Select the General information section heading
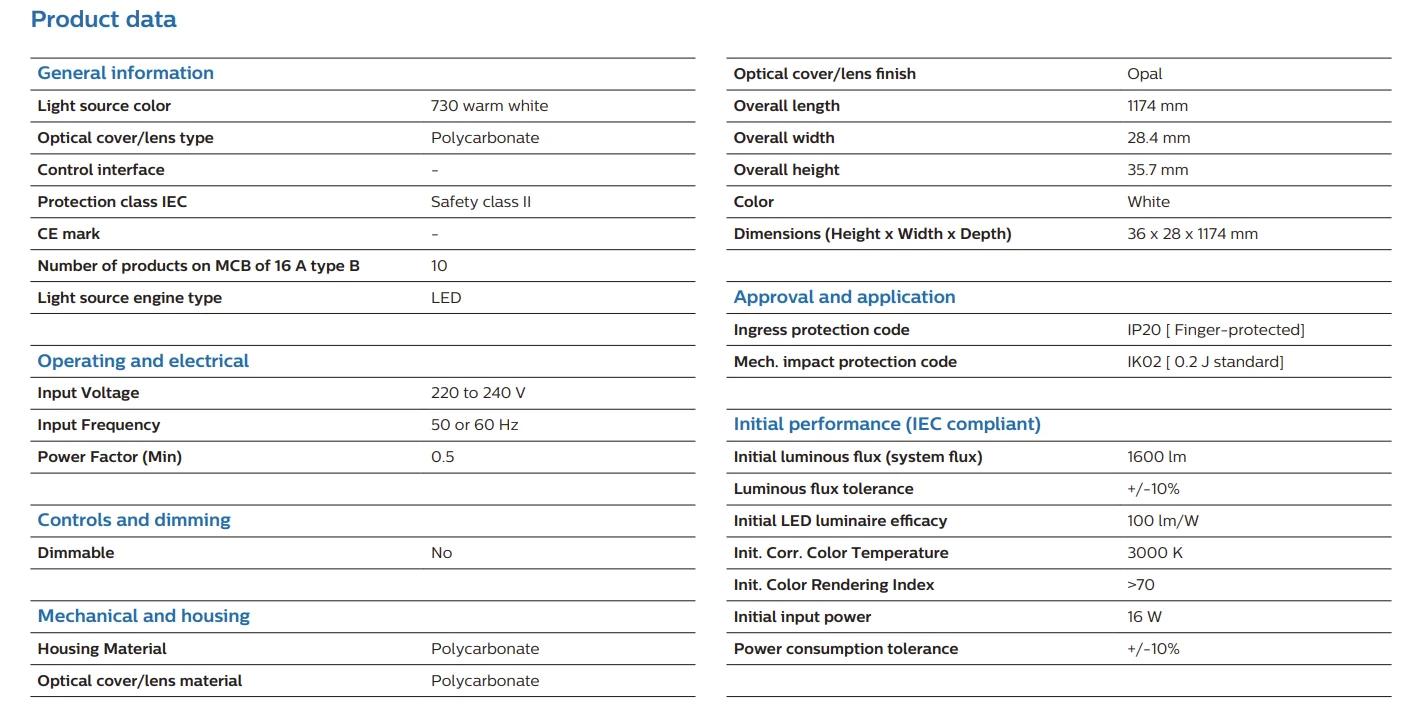Viewport: 1414px width, 714px height. pos(125,73)
